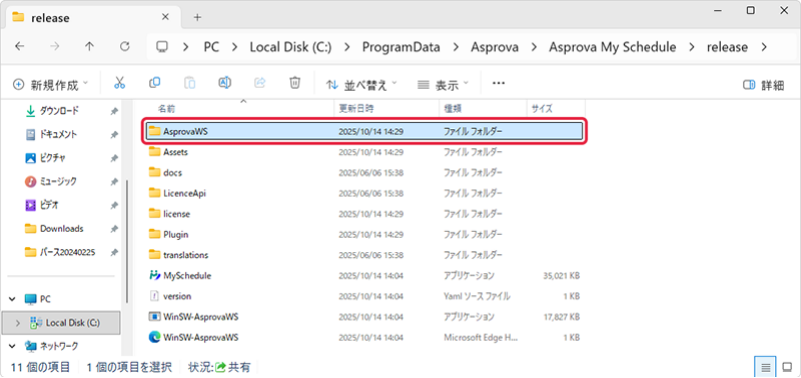Click the Delete trash icon
801x378 pixels.
pos(295,83)
